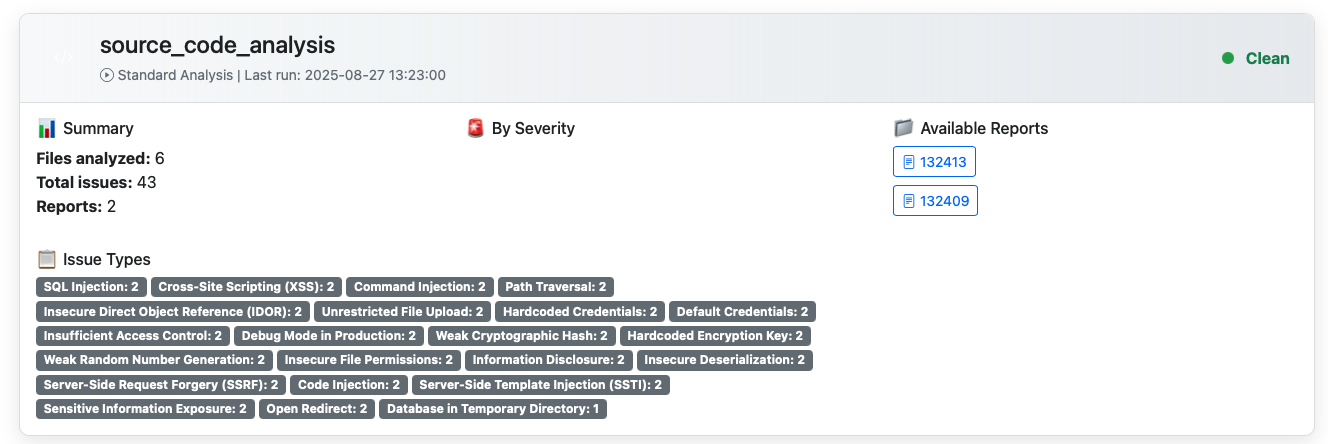Click the Summary bar chart icon
Screen dimensions: 1328x444
[46, 128]
